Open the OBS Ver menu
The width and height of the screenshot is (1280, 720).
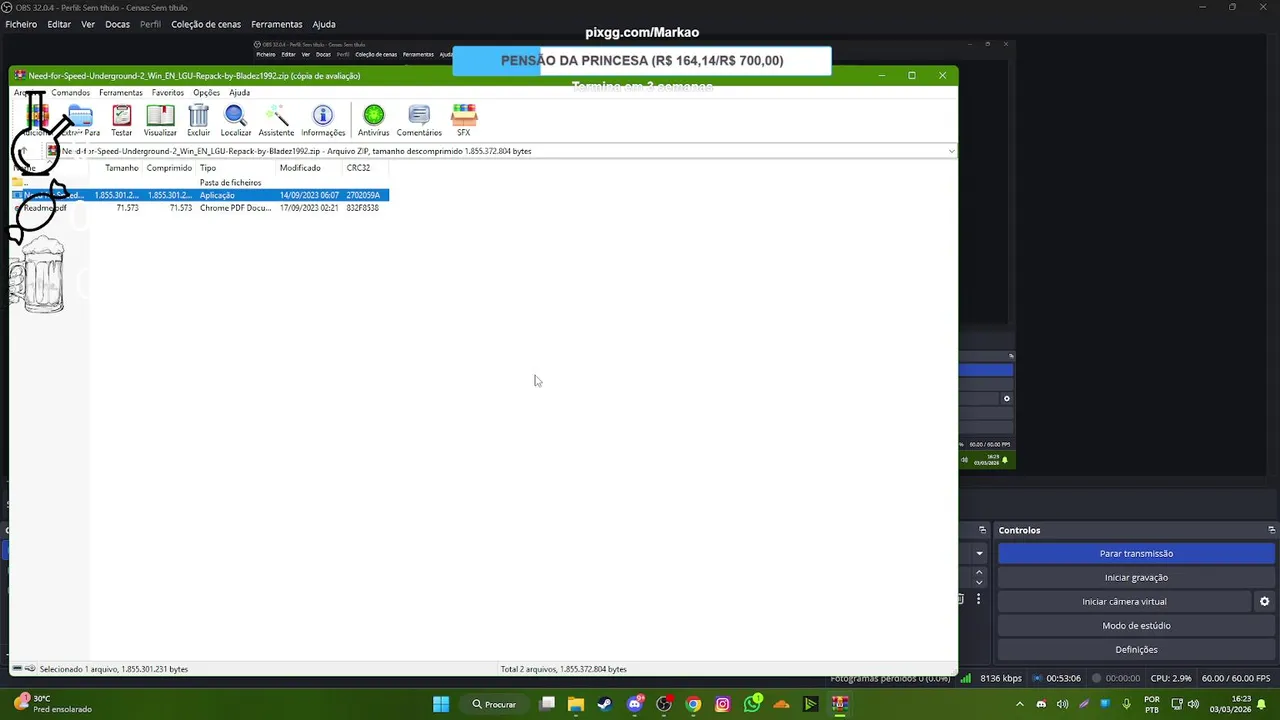(88, 24)
